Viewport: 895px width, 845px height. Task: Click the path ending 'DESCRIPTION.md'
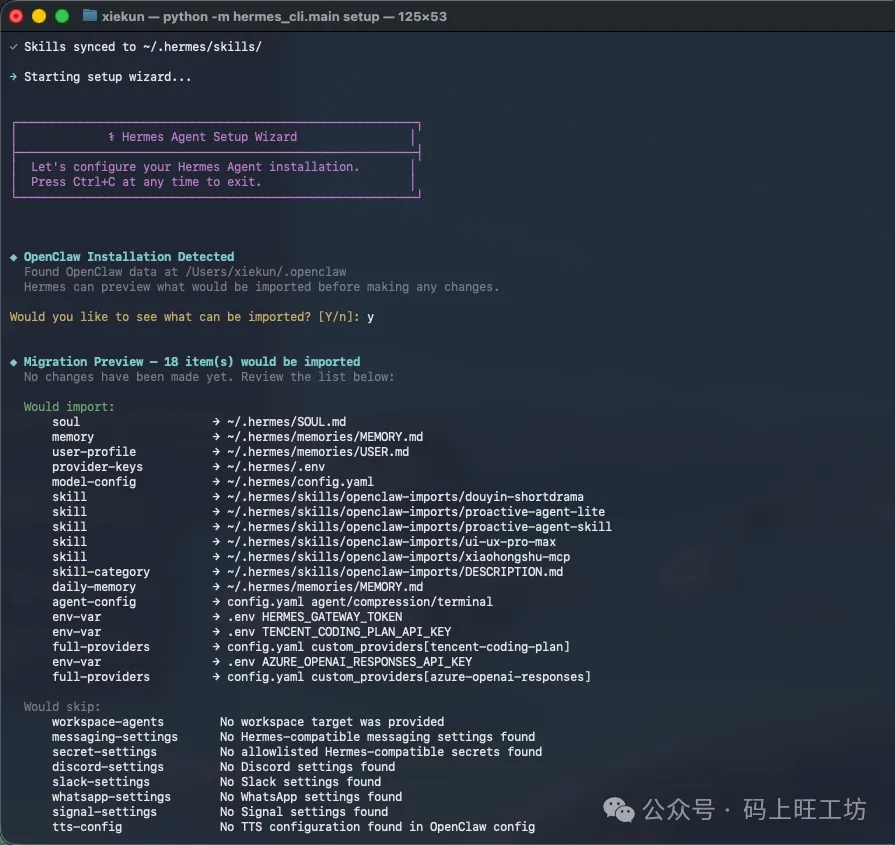coord(395,572)
